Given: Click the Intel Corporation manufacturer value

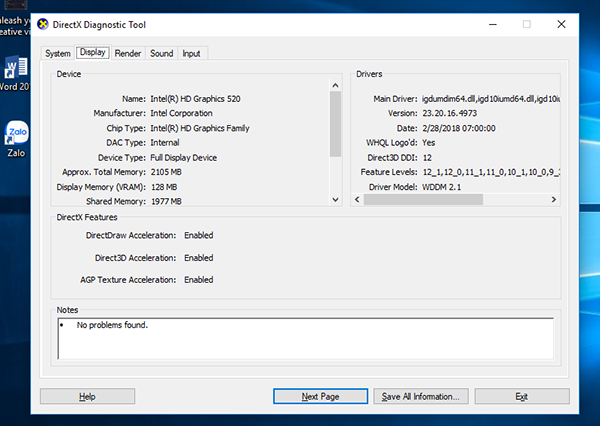Looking at the screenshot, I should point(181,113).
